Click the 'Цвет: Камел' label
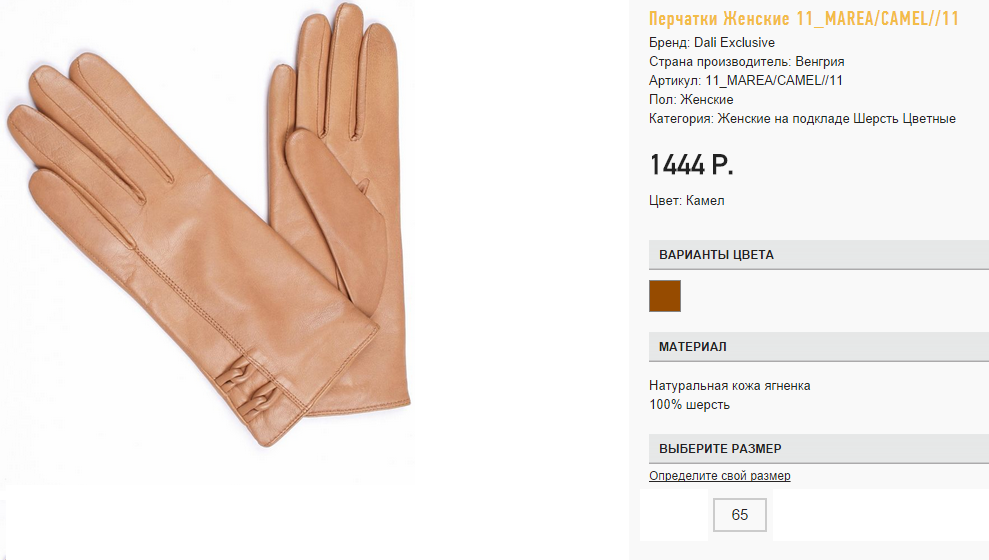 (x=686, y=200)
